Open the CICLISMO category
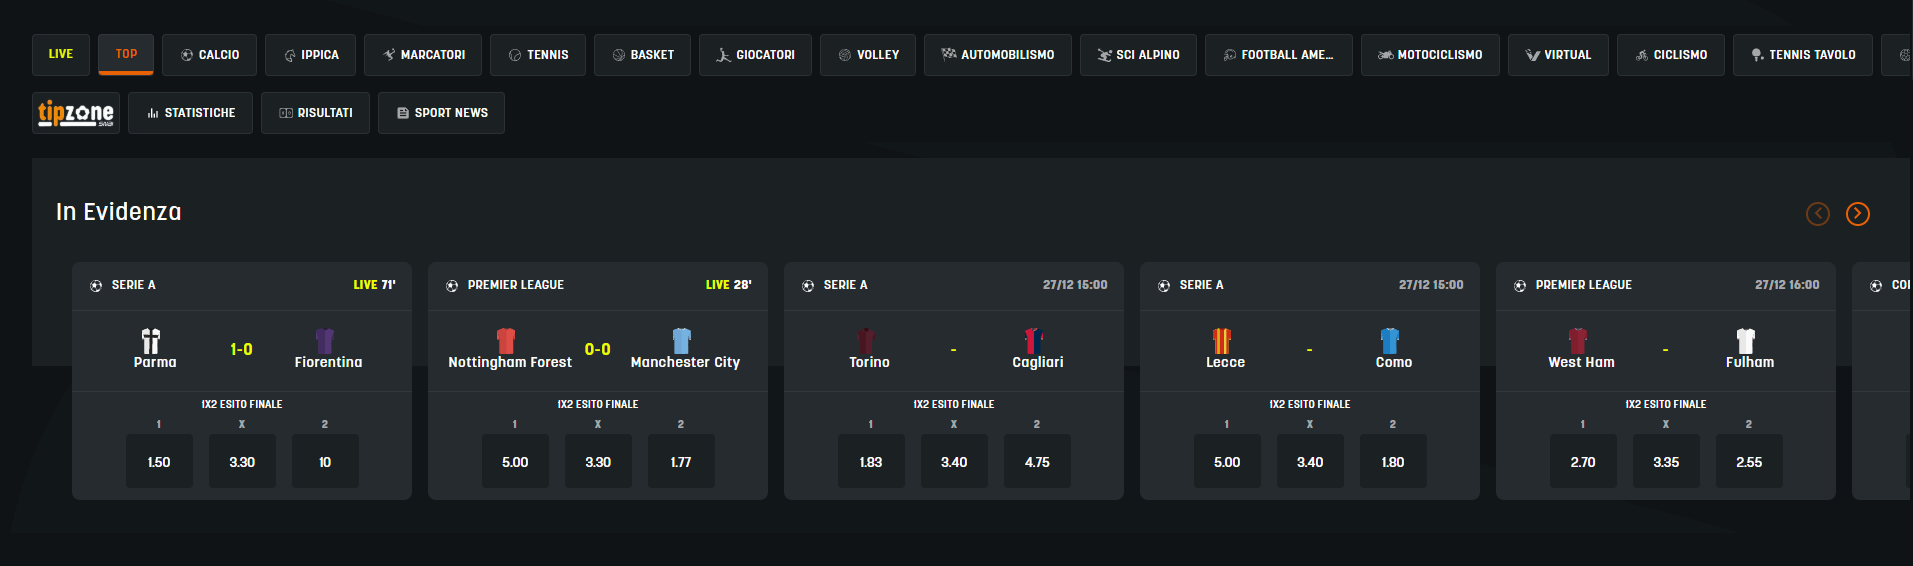Screen dimensions: 1913x566 point(1671,55)
